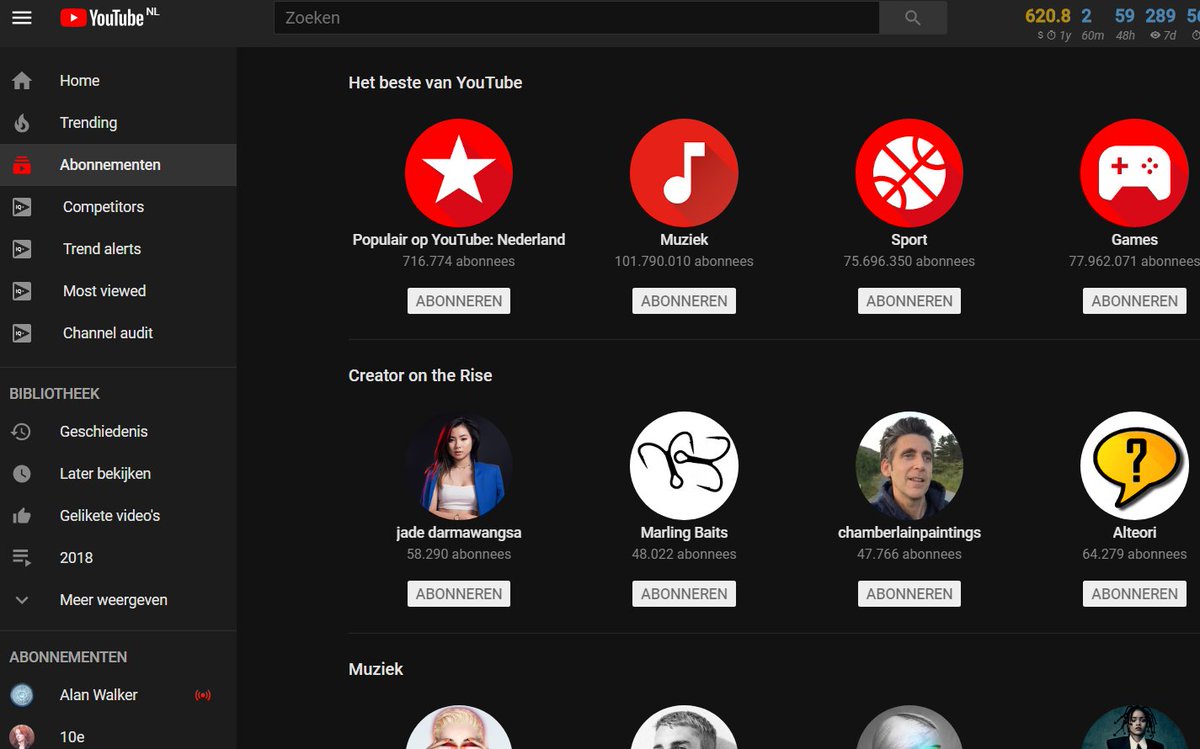1200x749 pixels.
Task: Click chamberlainpaintings profile picture
Action: (x=909, y=466)
